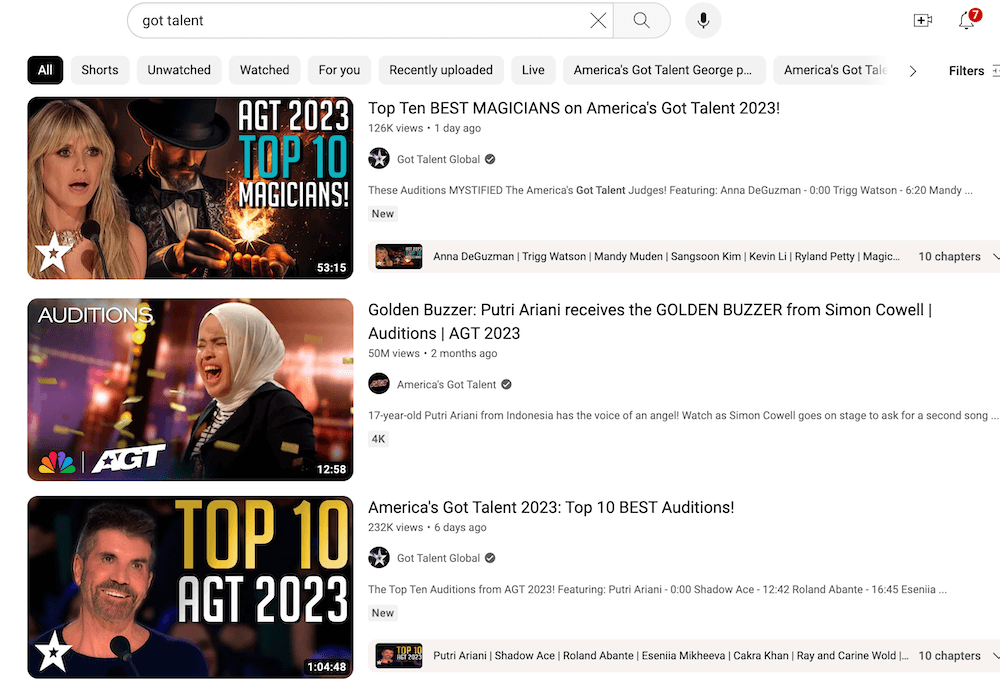Visit Got Talent Global channel name under Top 10 Auditions

pos(438,558)
